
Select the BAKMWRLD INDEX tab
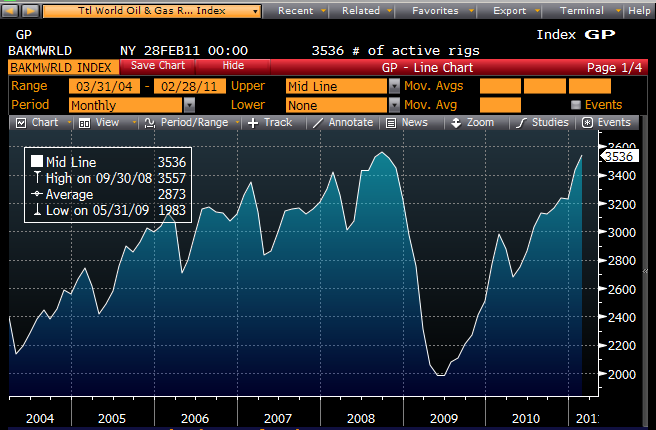(x=64, y=67)
